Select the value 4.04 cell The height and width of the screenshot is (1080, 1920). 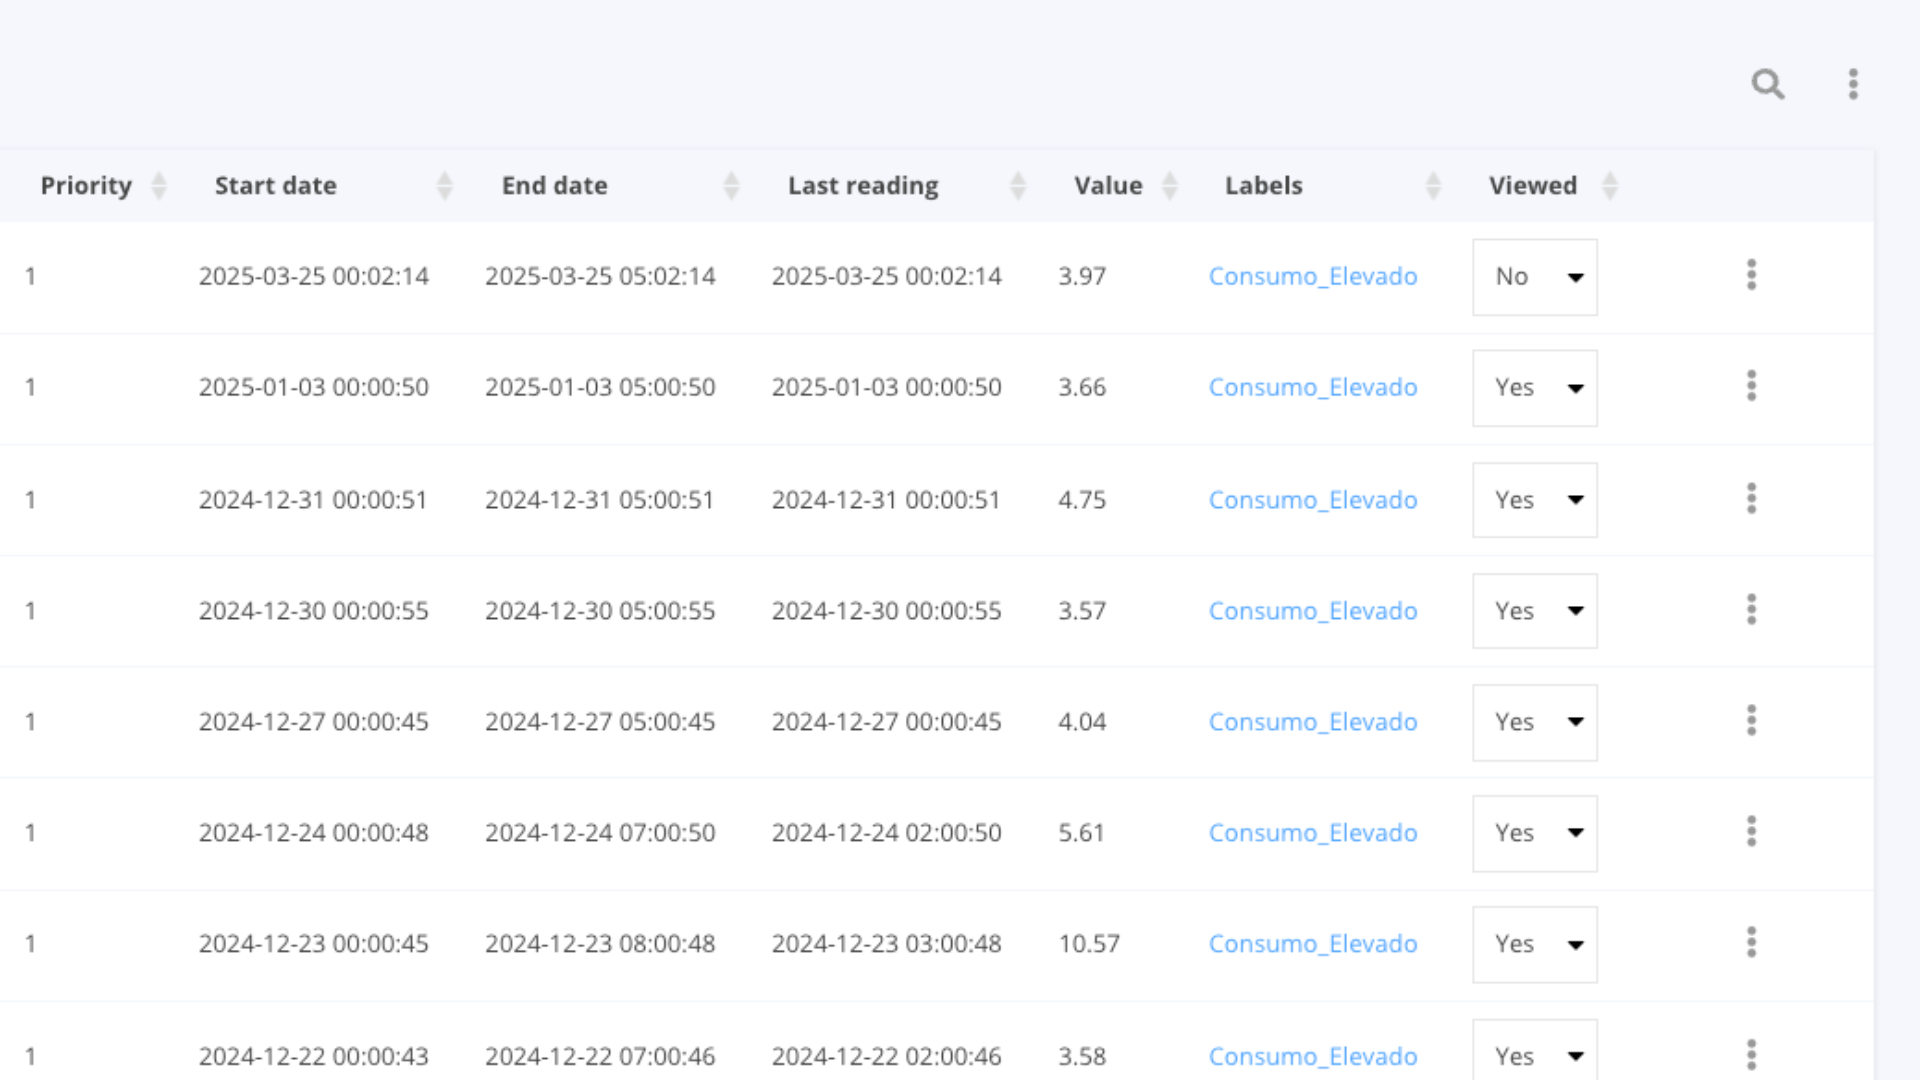(x=1082, y=722)
